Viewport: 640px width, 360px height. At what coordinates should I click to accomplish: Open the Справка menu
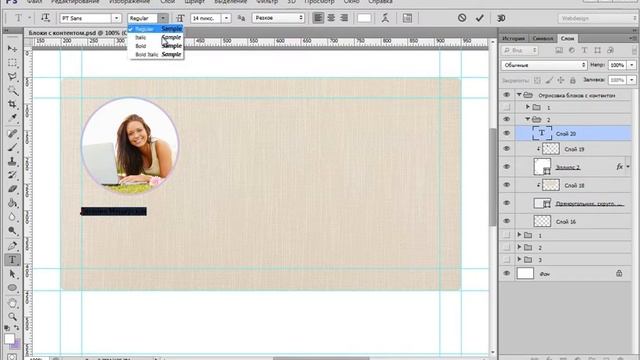(x=380, y=2)
